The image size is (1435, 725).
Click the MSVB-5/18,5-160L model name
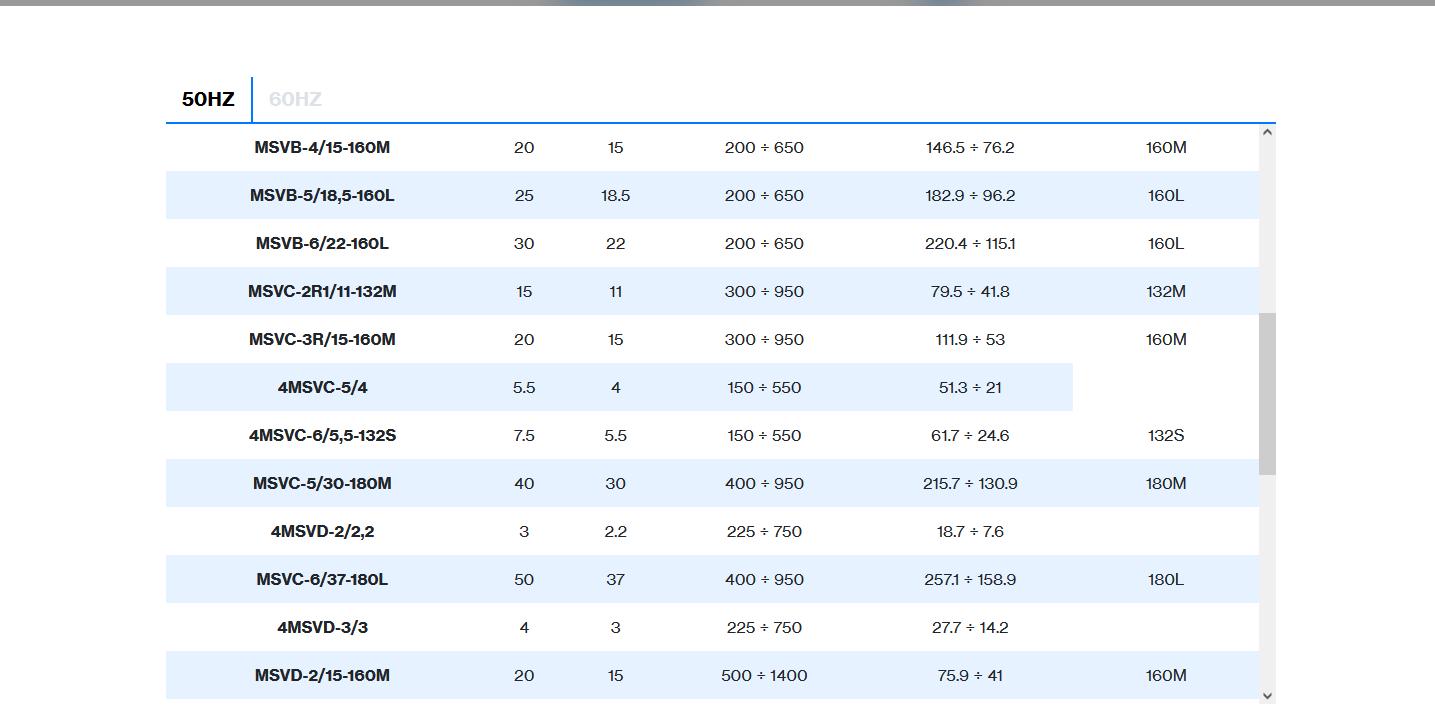(322, 196)
